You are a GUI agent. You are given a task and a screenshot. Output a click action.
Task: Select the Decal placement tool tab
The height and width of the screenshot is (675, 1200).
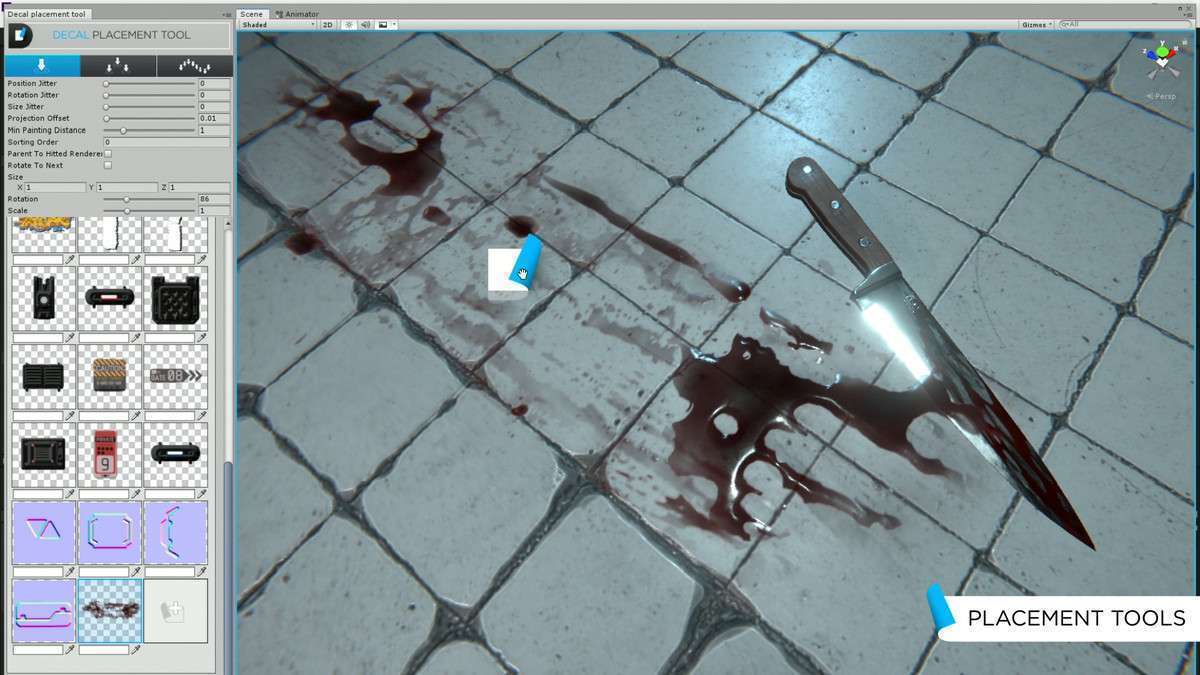47,14
